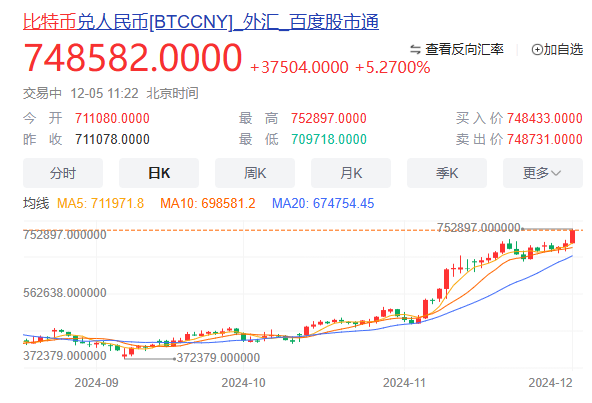Image resolution: width=592 pixels, height=403 pixels.
Task: Click the high-point annotation 752897.000000 near candle
Action: [479, 228]
